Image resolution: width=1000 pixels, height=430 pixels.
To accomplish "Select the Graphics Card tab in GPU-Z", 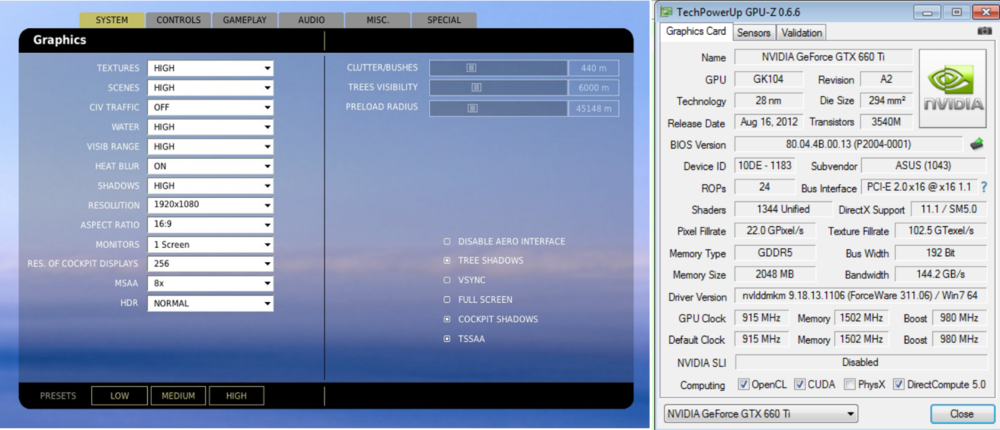I will tap(696, 31).
